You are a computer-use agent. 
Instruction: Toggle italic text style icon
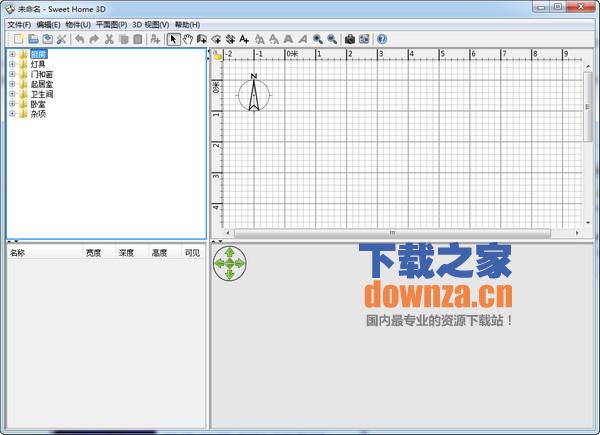(x=303, y=39)
